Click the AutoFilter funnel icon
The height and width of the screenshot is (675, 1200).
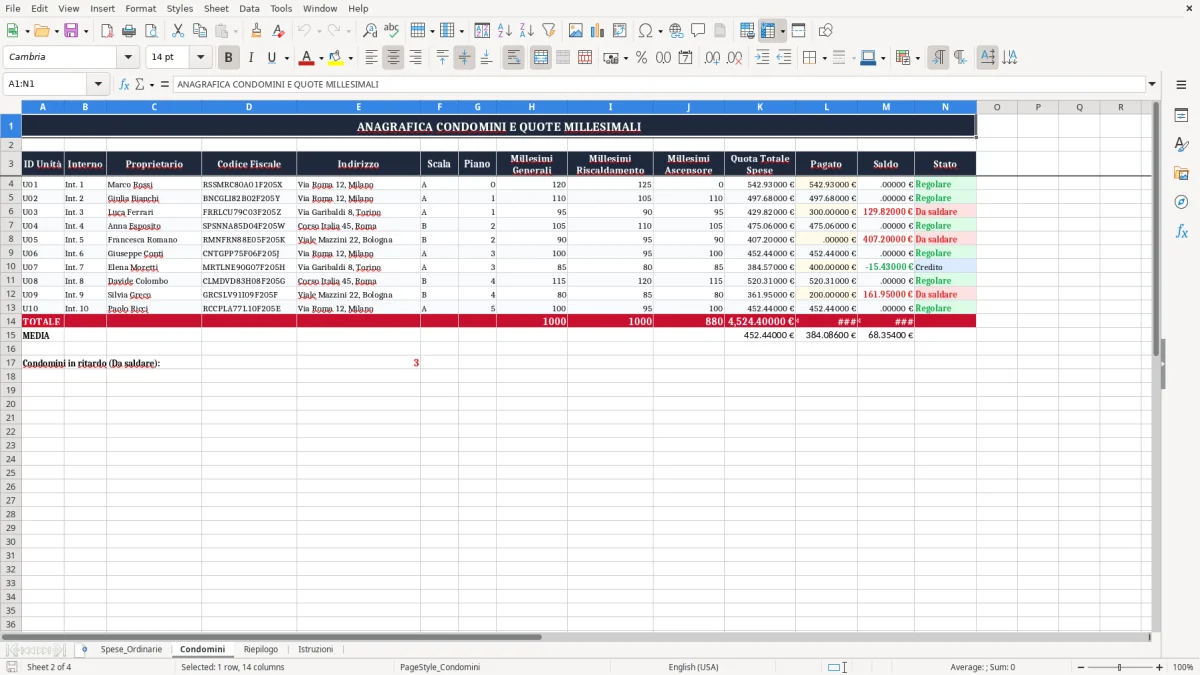(549, 31)
